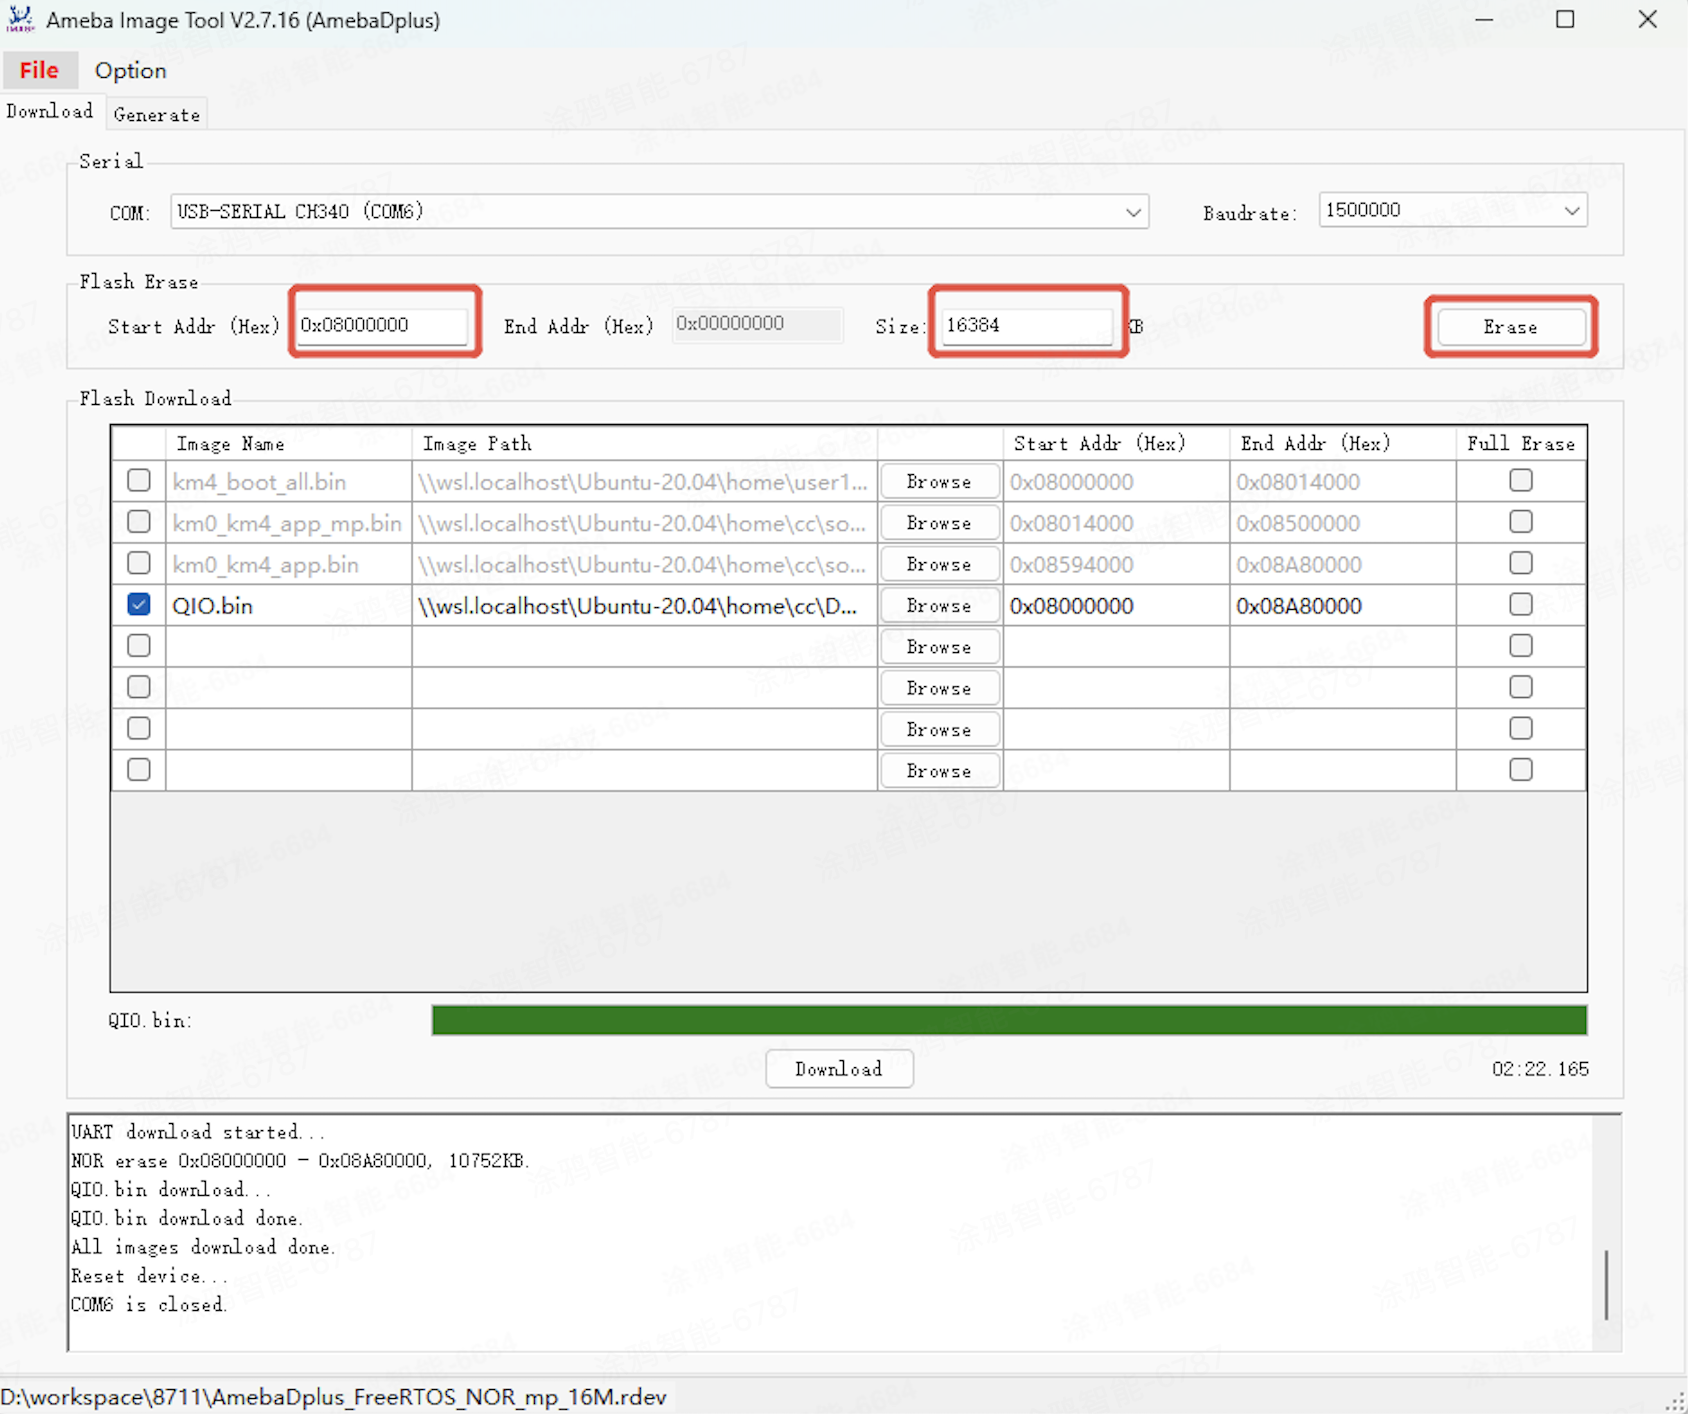Enable the km4_boot_all.bin image checkbox
The width and height of the screenshot is (1688, 1414).
[139, 481]
